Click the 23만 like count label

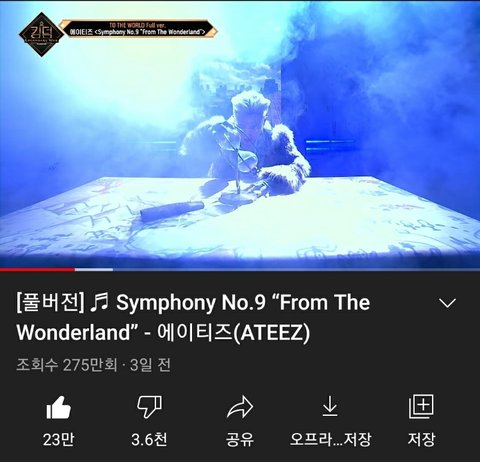click(59, 439)
